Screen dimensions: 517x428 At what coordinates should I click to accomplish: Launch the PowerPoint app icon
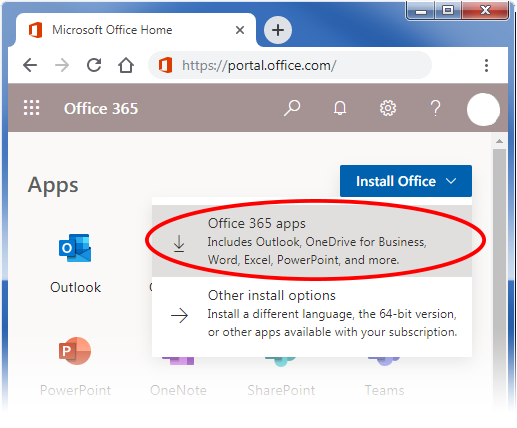coord(75,351)
